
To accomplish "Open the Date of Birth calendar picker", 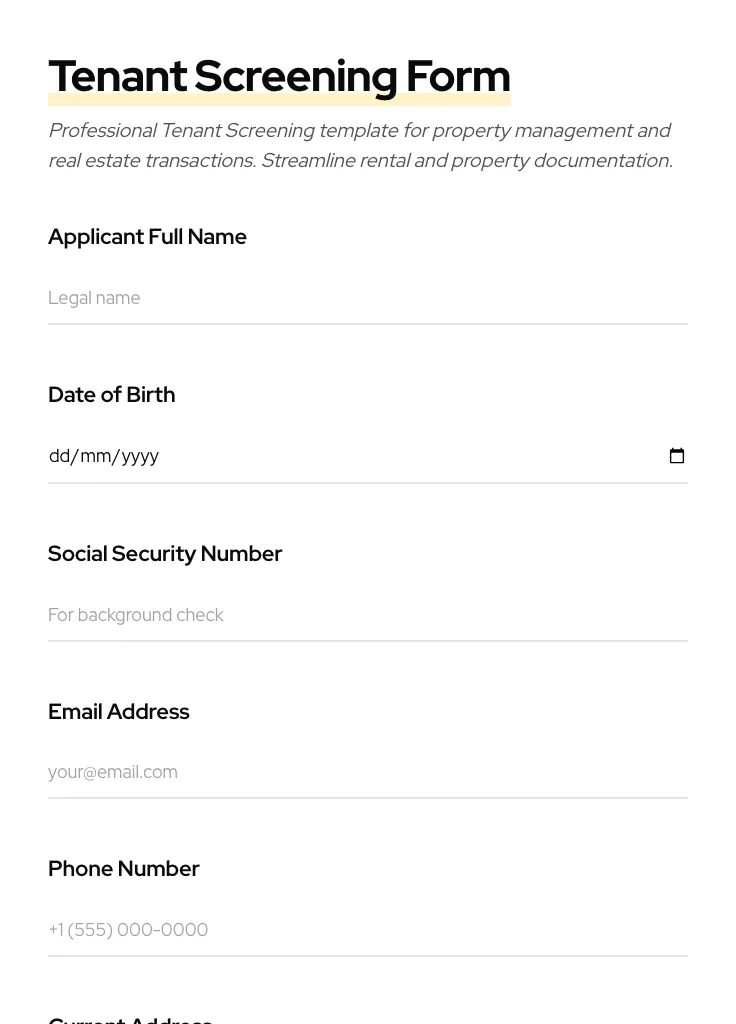I will tap(677, 456).
